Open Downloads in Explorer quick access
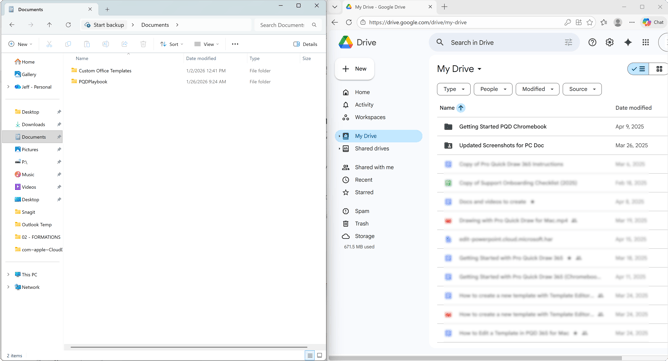Screen dimensions: 668x361 (33, 124)
